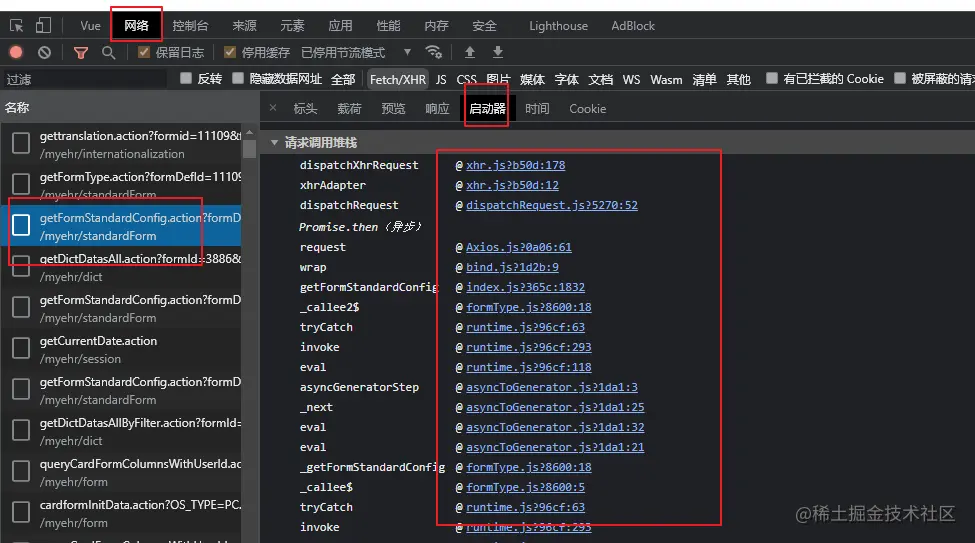Filter requests by WS type
Screen dimensions: 975x543
631,79
